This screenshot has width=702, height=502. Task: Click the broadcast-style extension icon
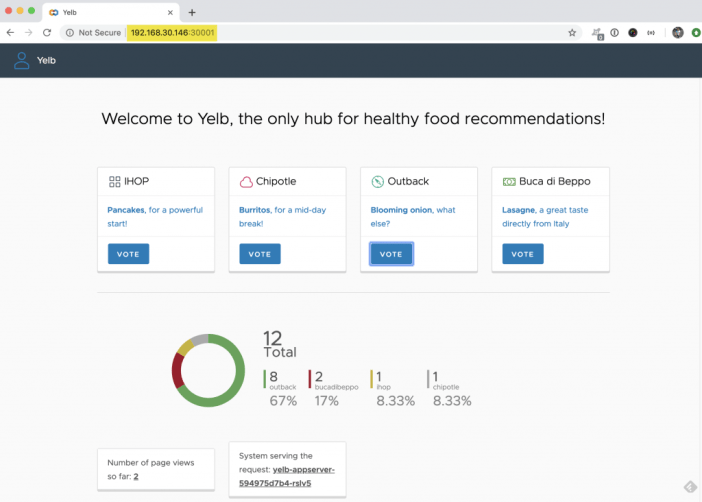(651, 33)
